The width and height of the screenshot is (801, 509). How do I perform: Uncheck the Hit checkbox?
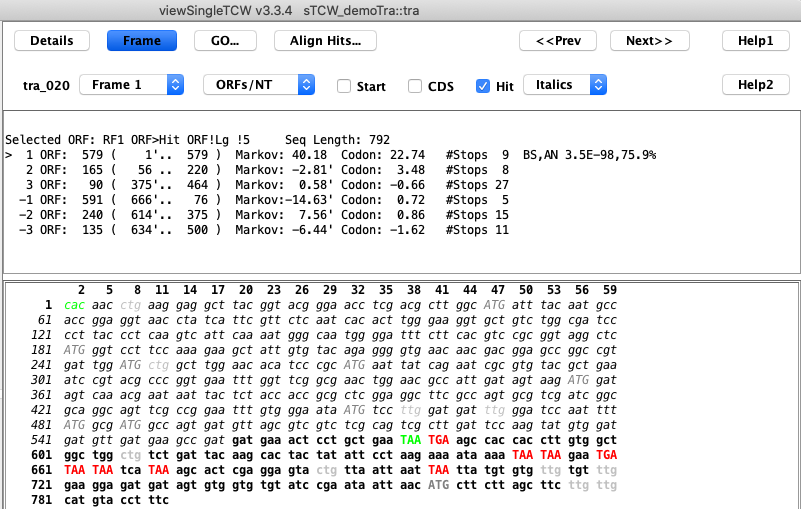483,87
